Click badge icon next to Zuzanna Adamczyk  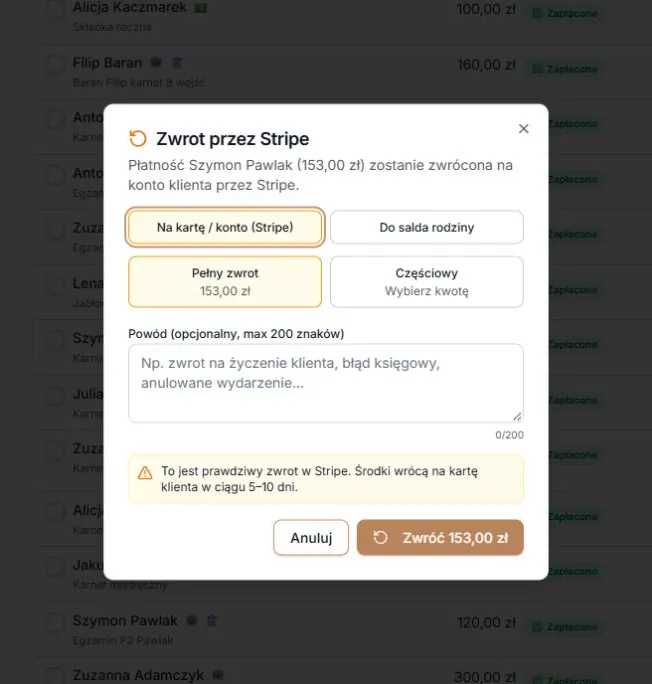218,675
